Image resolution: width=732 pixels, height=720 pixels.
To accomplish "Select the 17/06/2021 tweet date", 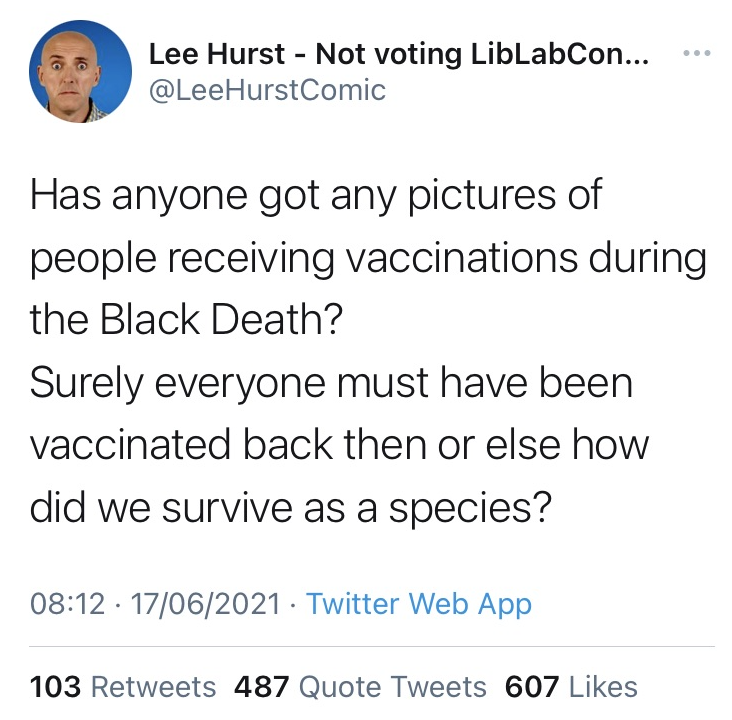I will pyautogui.click(x=205, y=604).
